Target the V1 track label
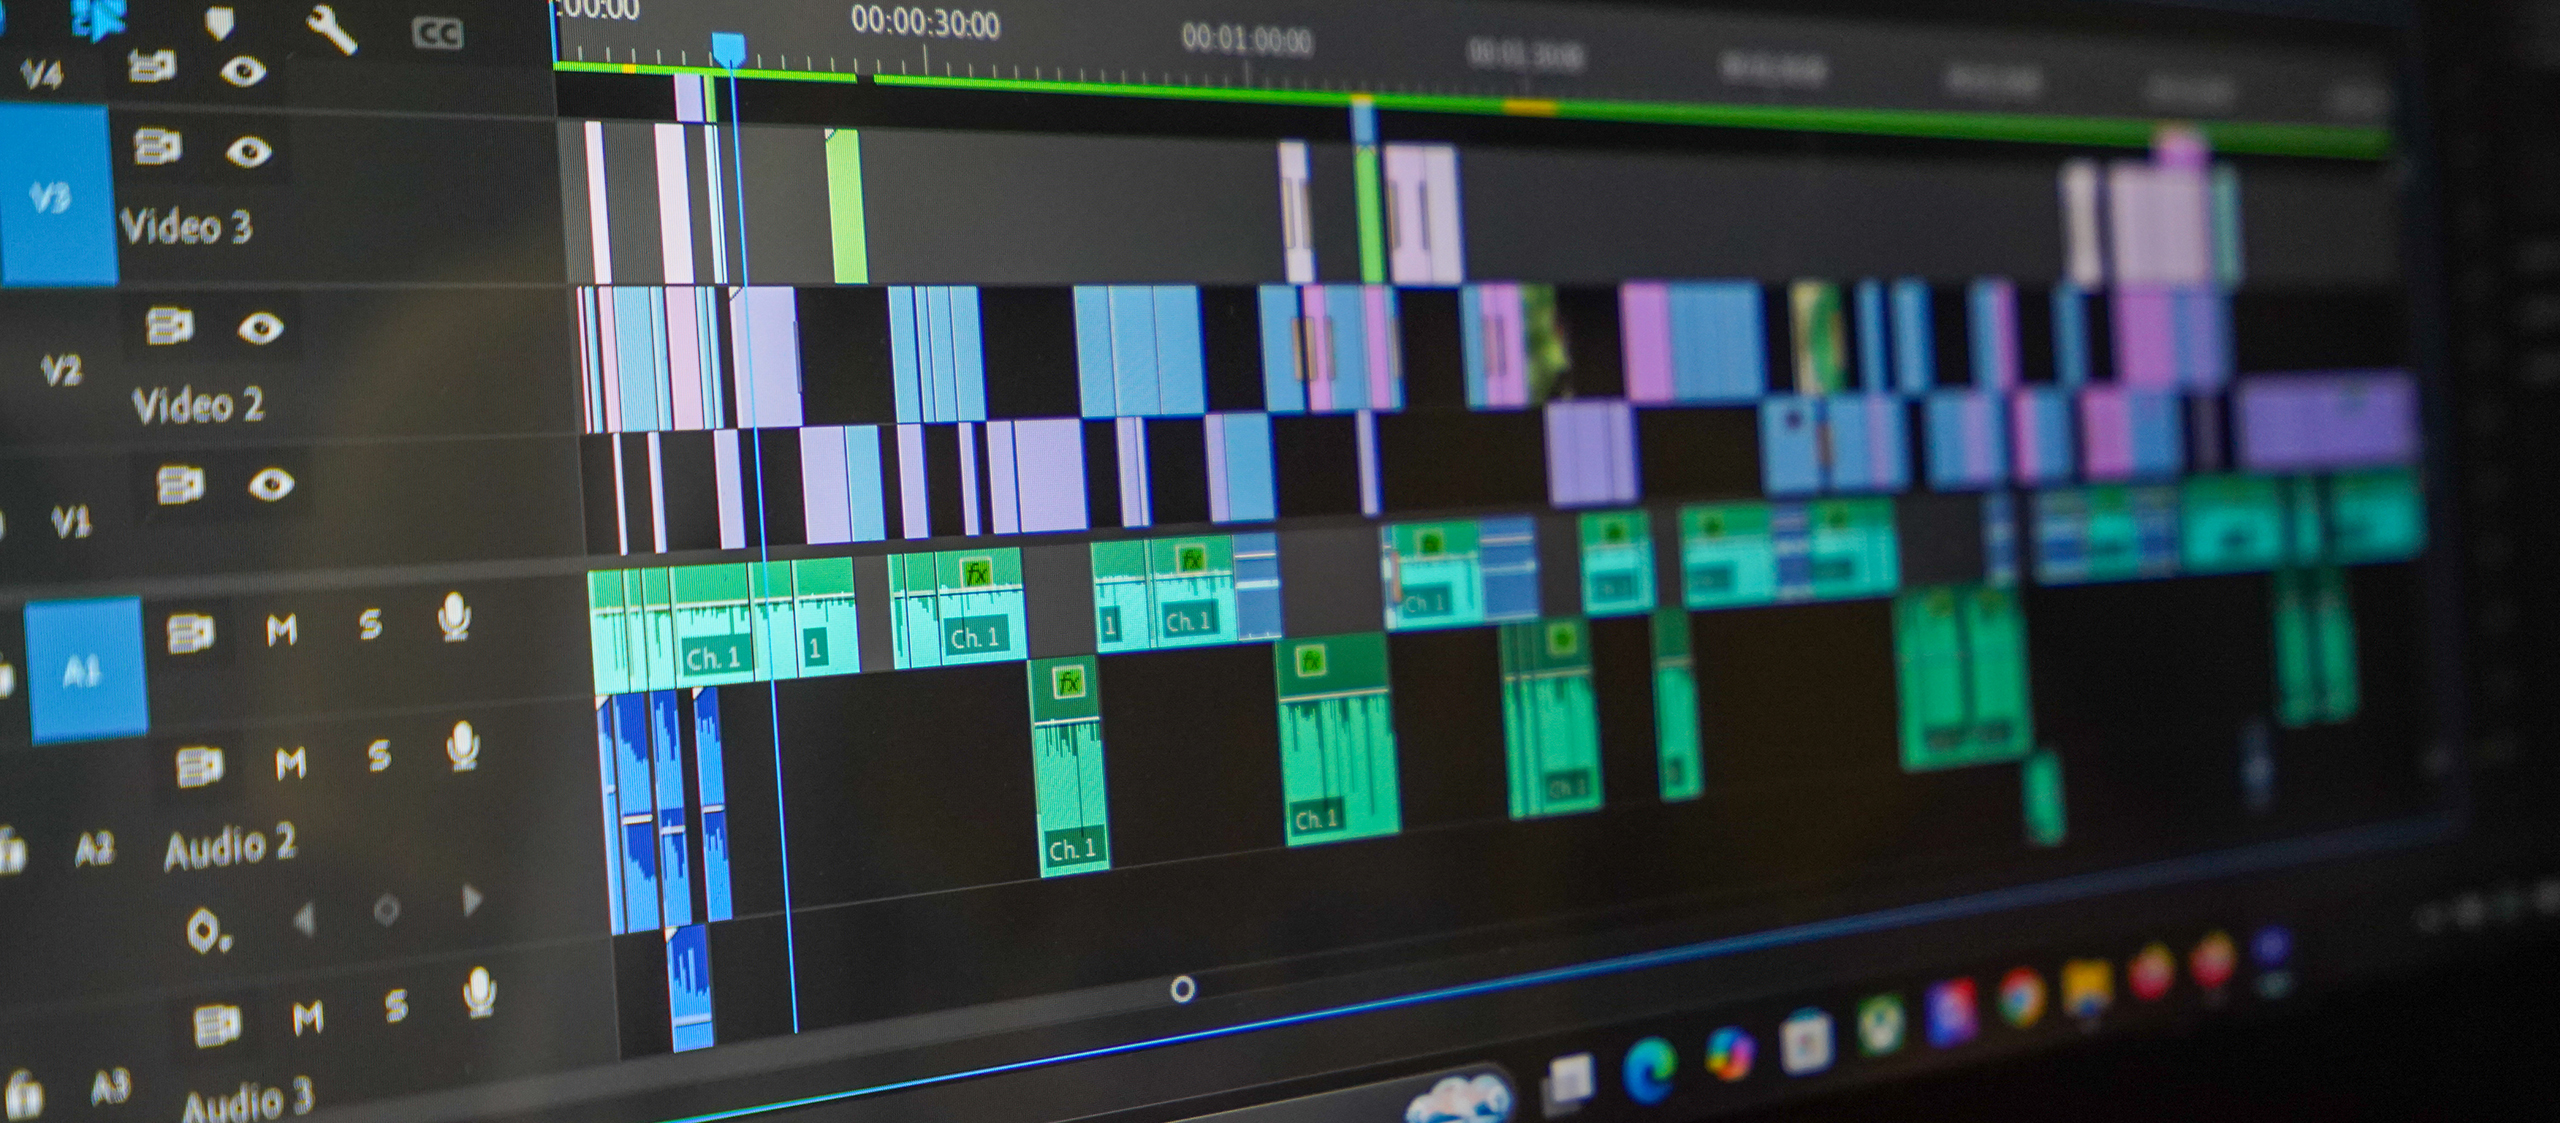The width and height of the screenshot is (2560, 1123). pos(72,522)
